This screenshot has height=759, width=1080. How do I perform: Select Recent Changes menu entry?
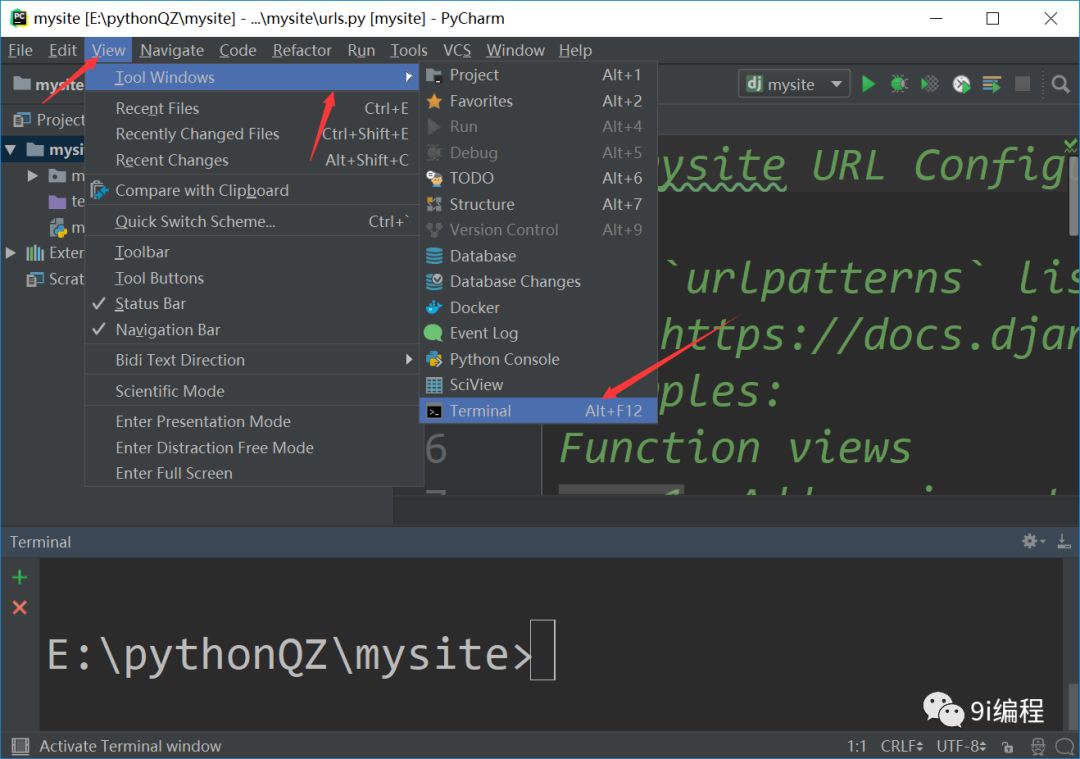(x=252, y=160)
